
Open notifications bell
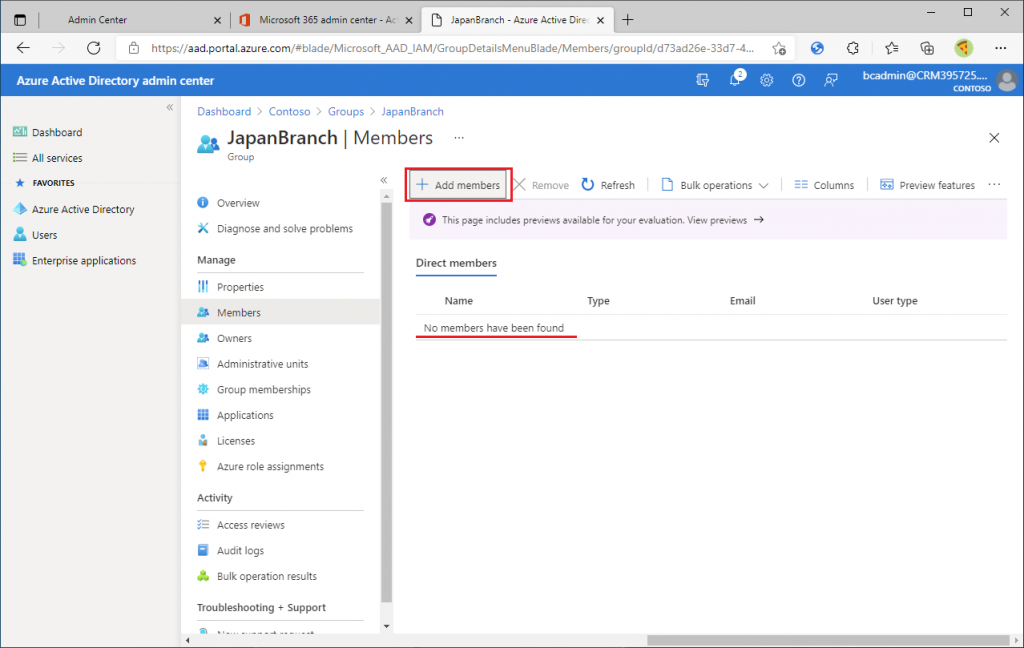[735, 80]
